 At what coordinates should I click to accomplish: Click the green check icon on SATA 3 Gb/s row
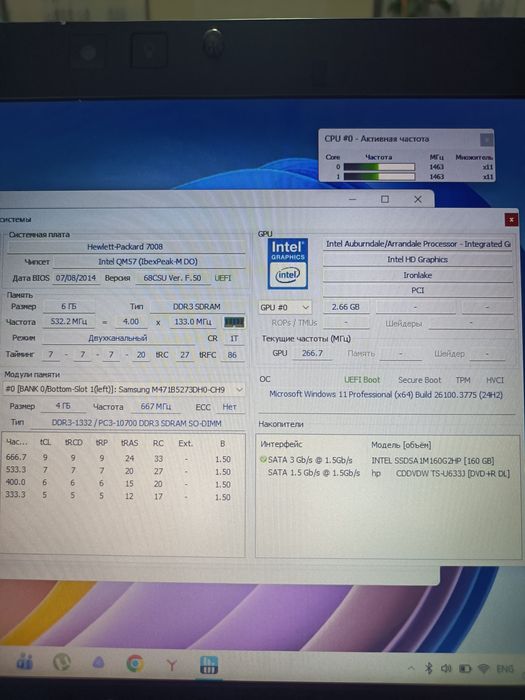click(x=263, y=459)
